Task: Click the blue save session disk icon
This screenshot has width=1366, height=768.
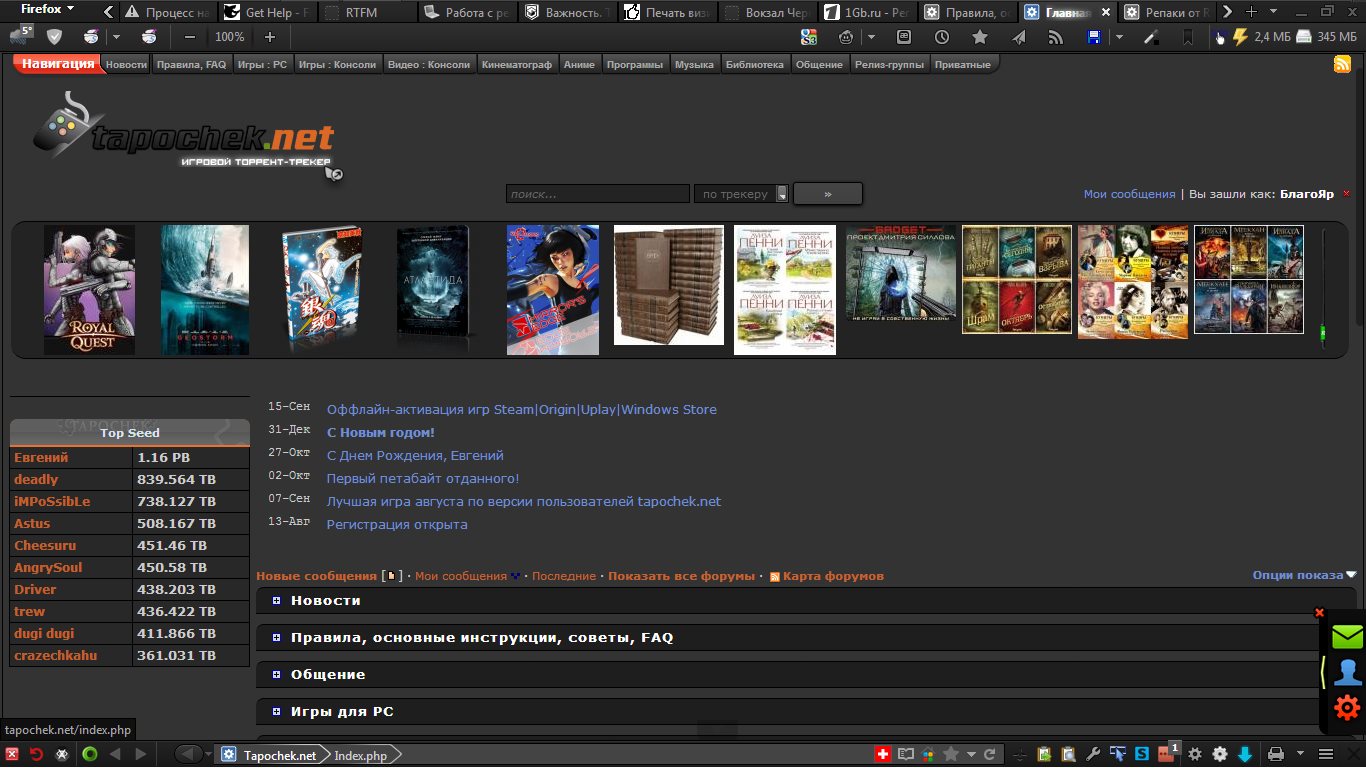Action: tap(1093, 37)
